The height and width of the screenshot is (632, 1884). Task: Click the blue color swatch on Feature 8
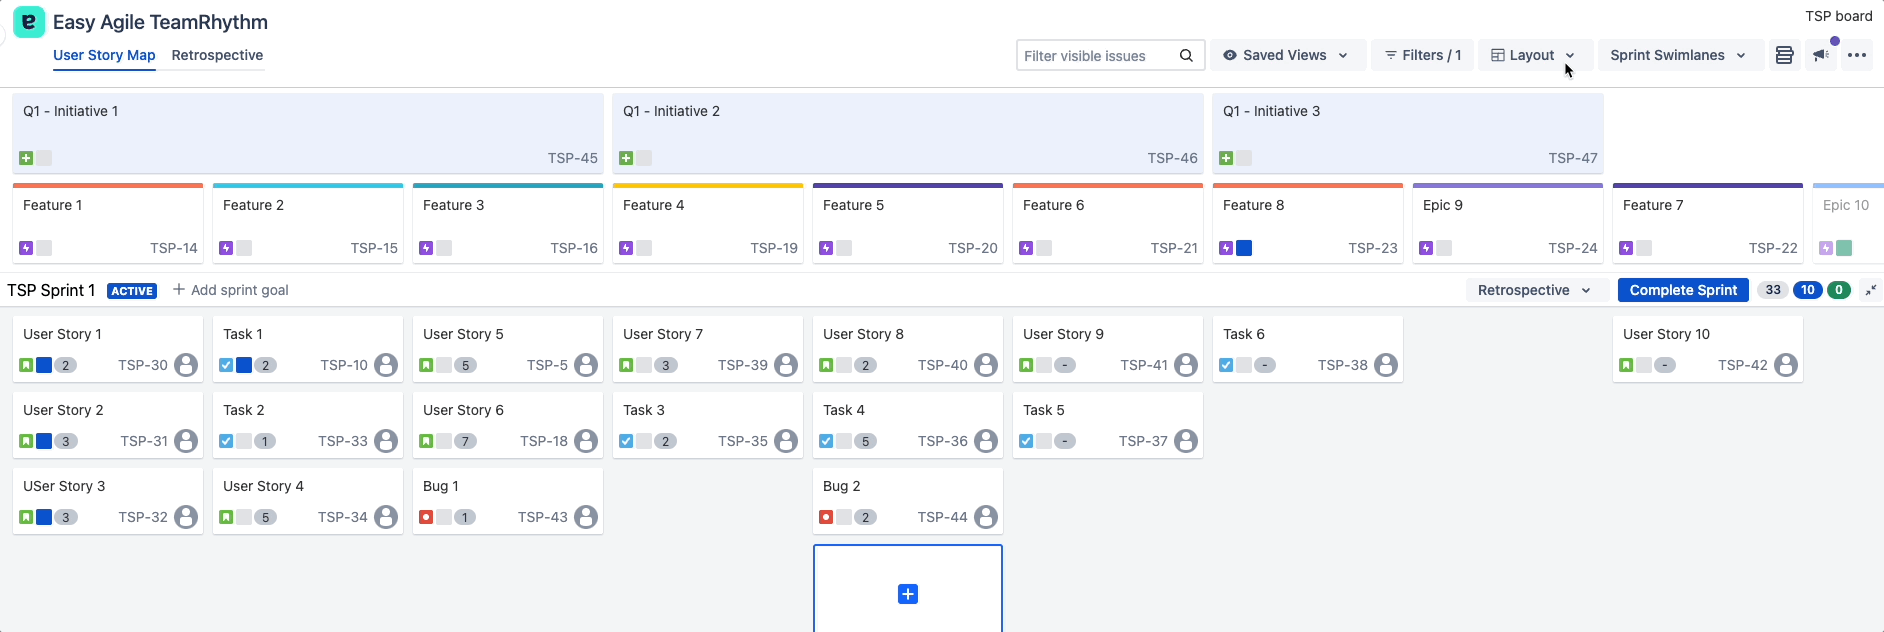(1244, 248)
